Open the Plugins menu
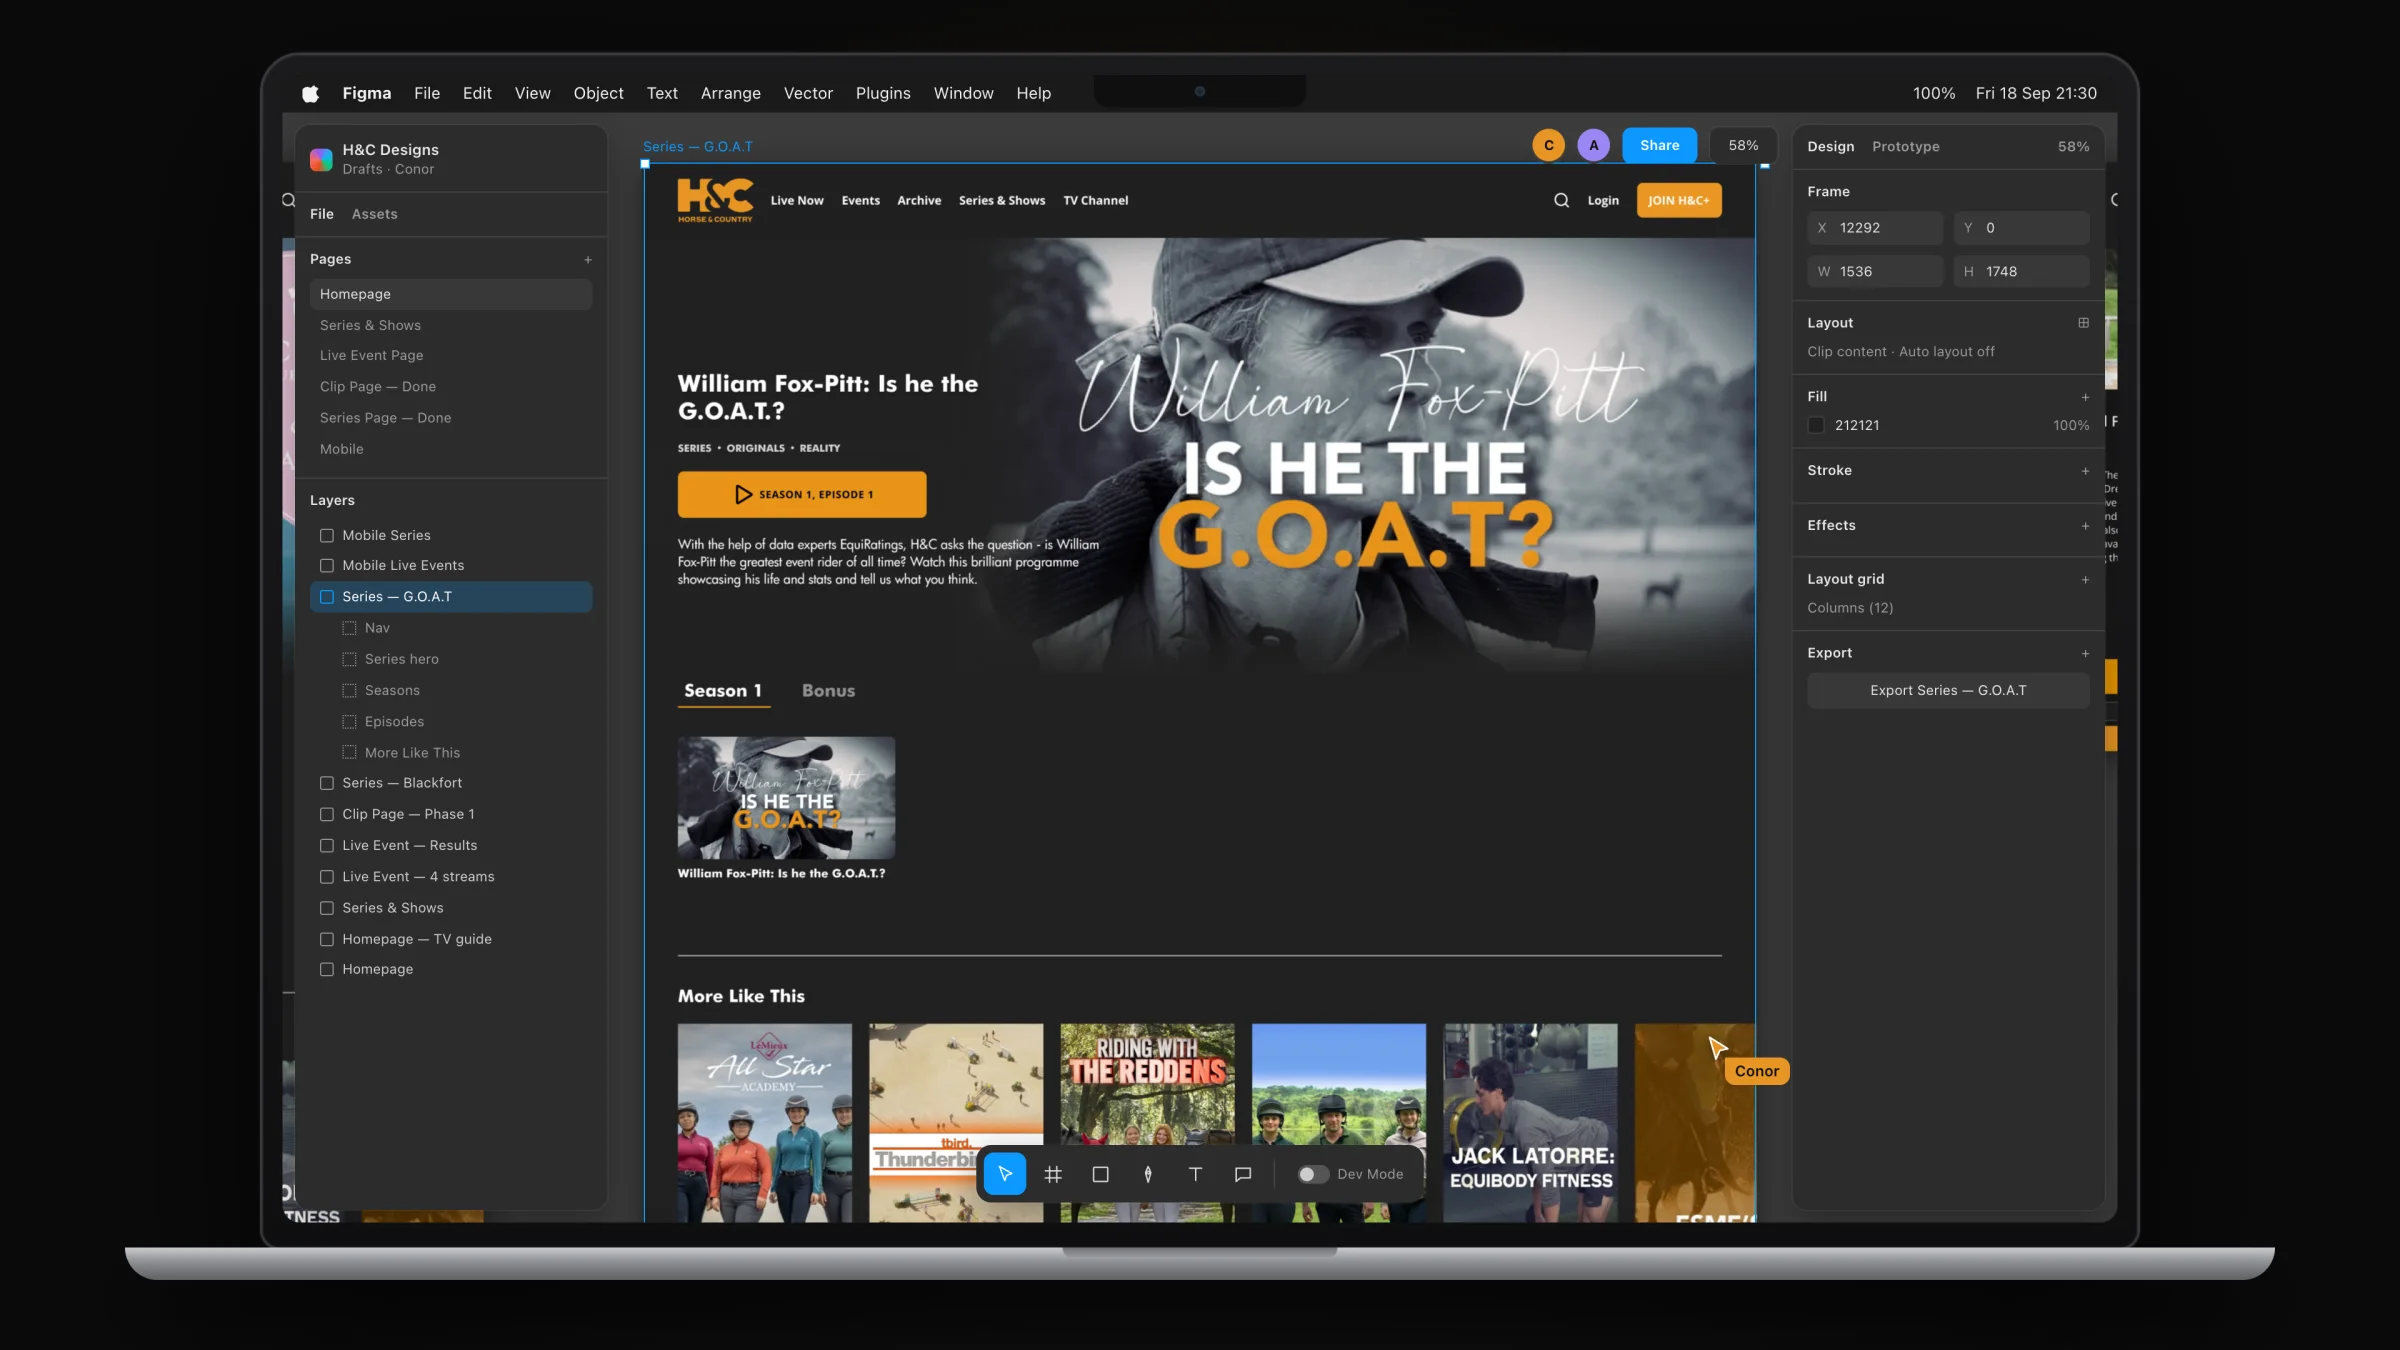 [x=883, y=93]
